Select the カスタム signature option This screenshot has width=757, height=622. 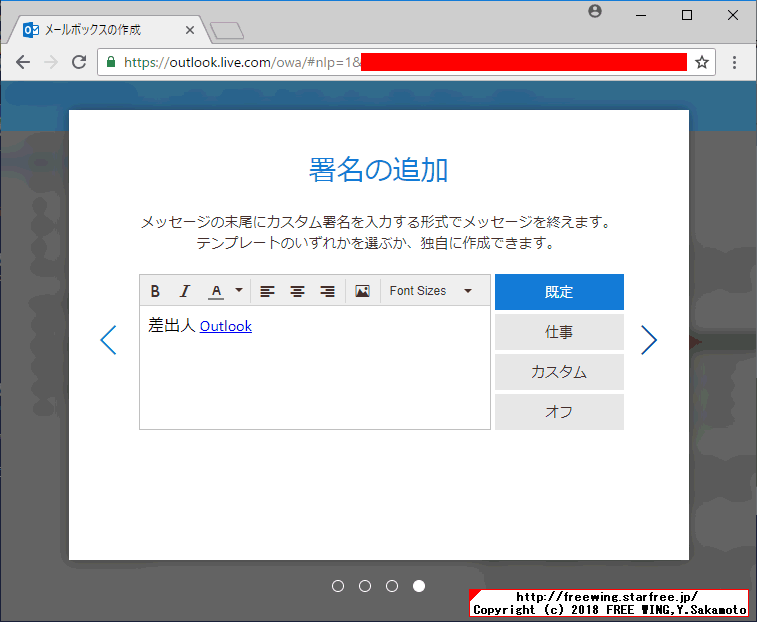[x=559, y=372]
